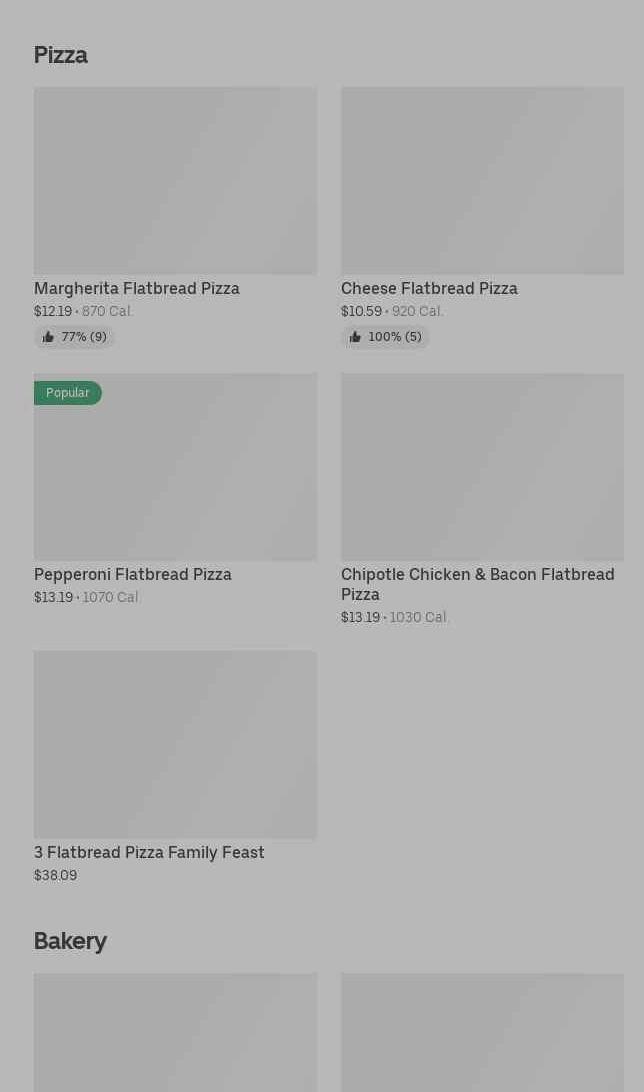Screen dimensions: 644x1092
Task: Click the Pizza section heading
Action: (61, 55)
